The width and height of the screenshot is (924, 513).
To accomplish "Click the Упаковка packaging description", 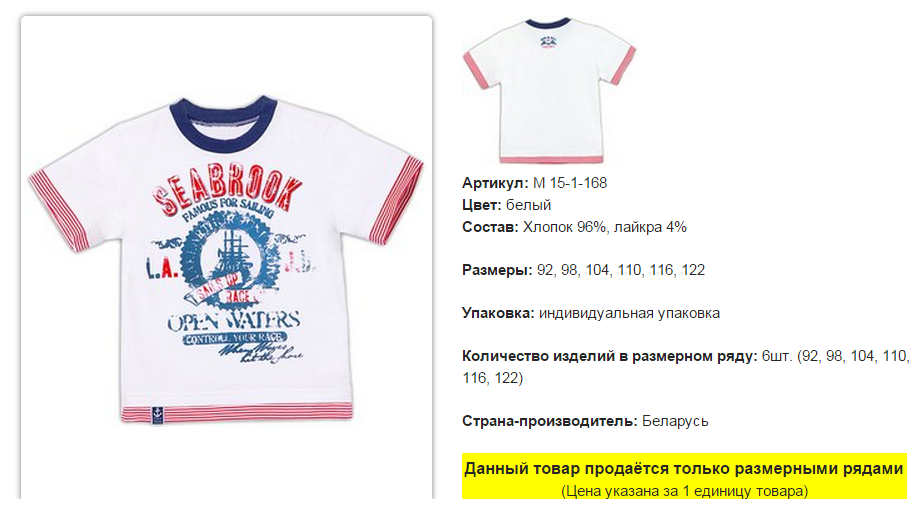I will coord(591,313).
